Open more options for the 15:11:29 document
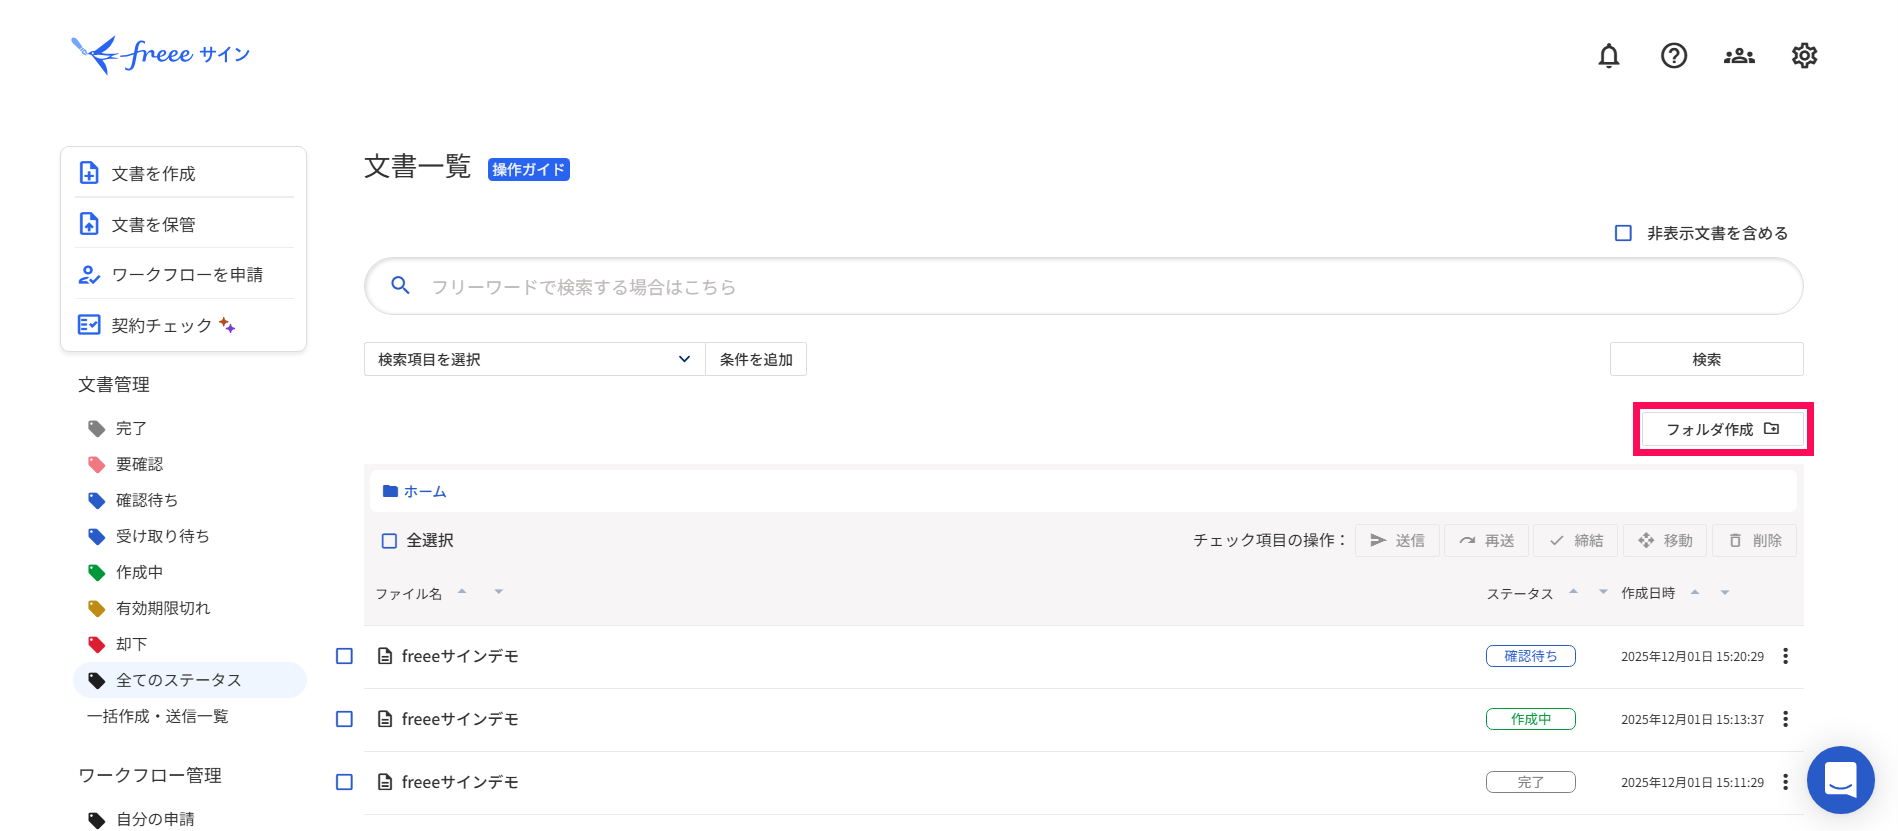This screenshot has height=831, width=1898. point(1785,782)
